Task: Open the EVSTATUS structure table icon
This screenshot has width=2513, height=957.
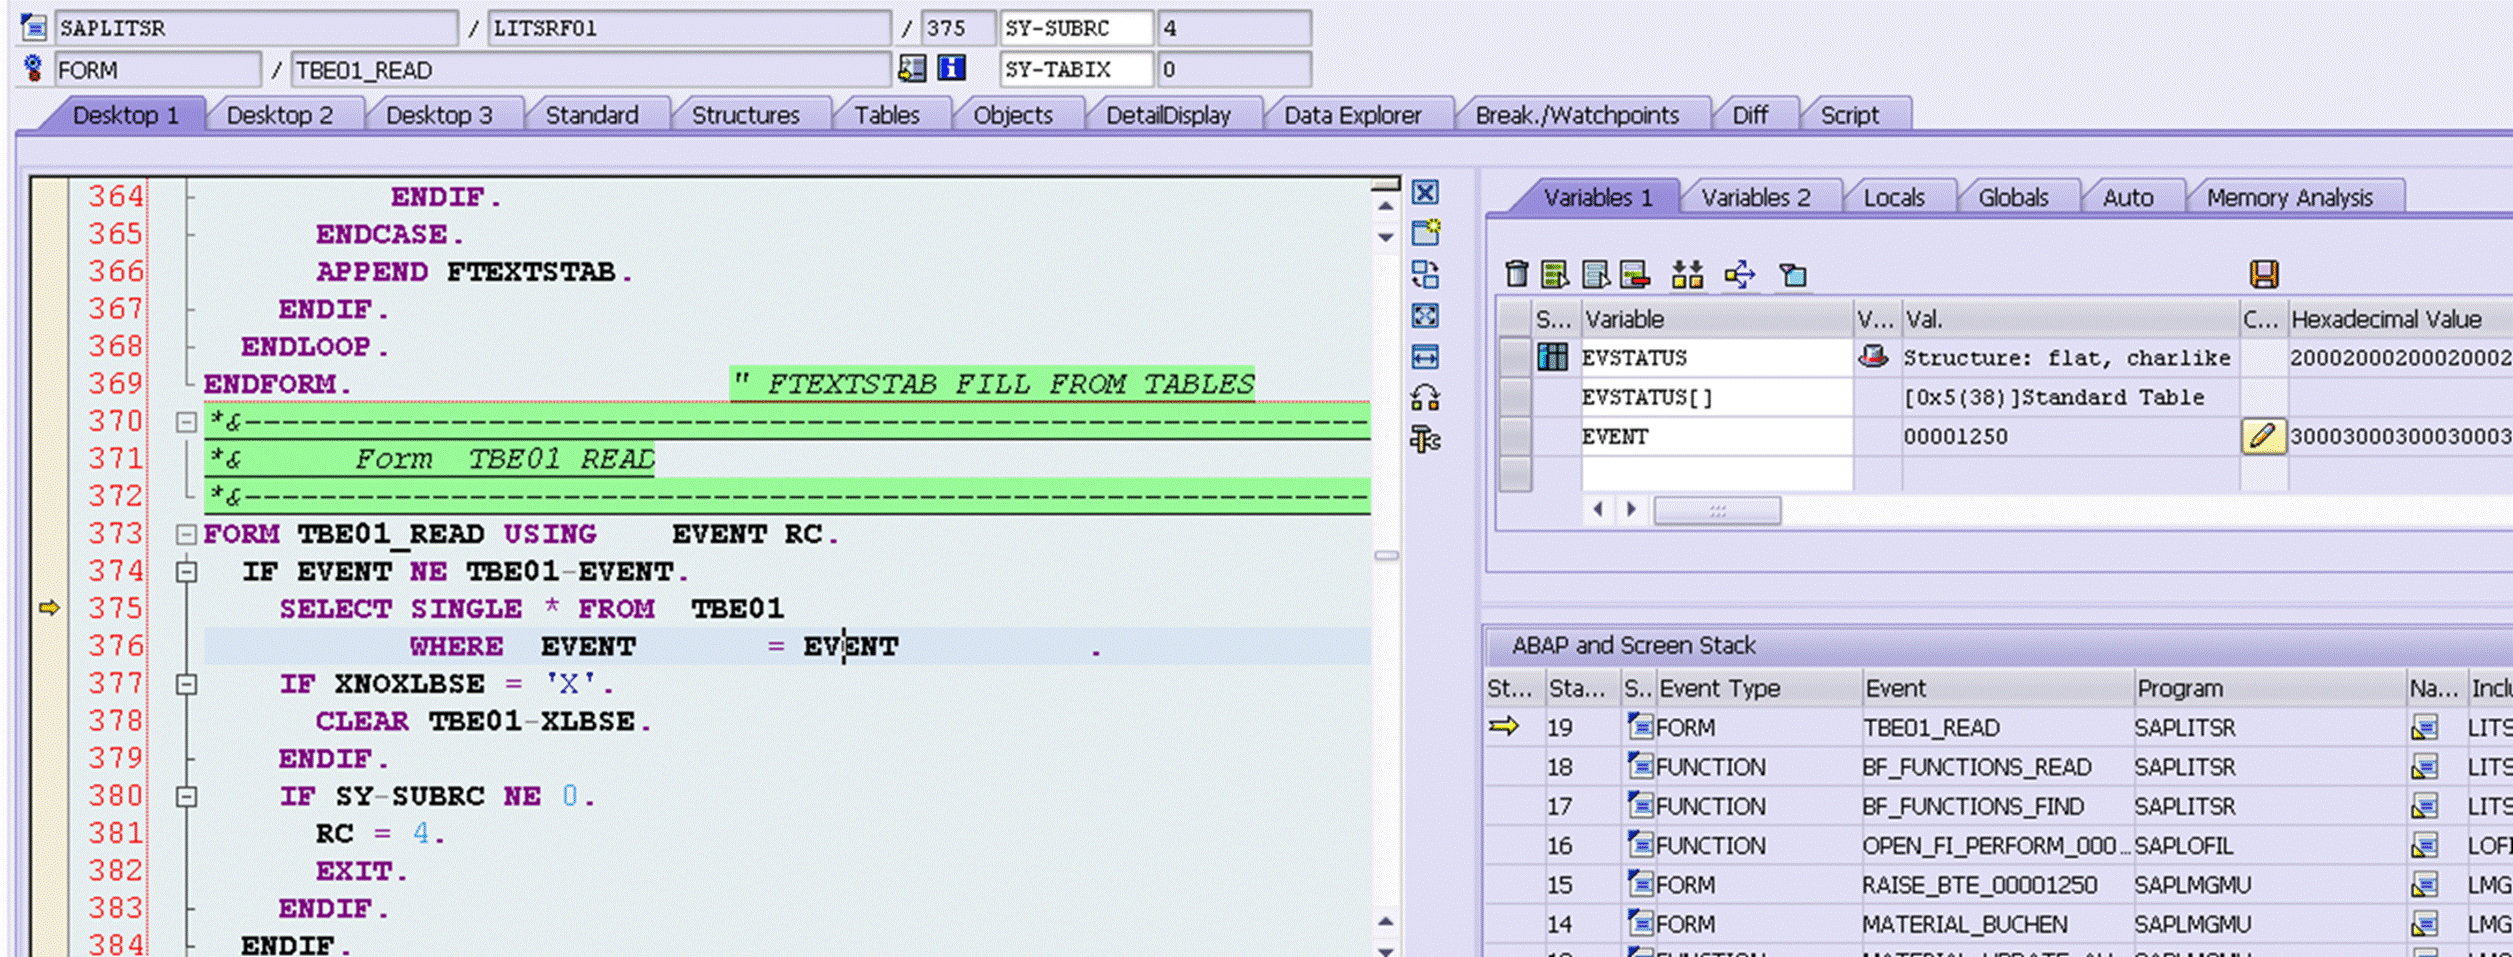Action: click(x=1553, y=357)
